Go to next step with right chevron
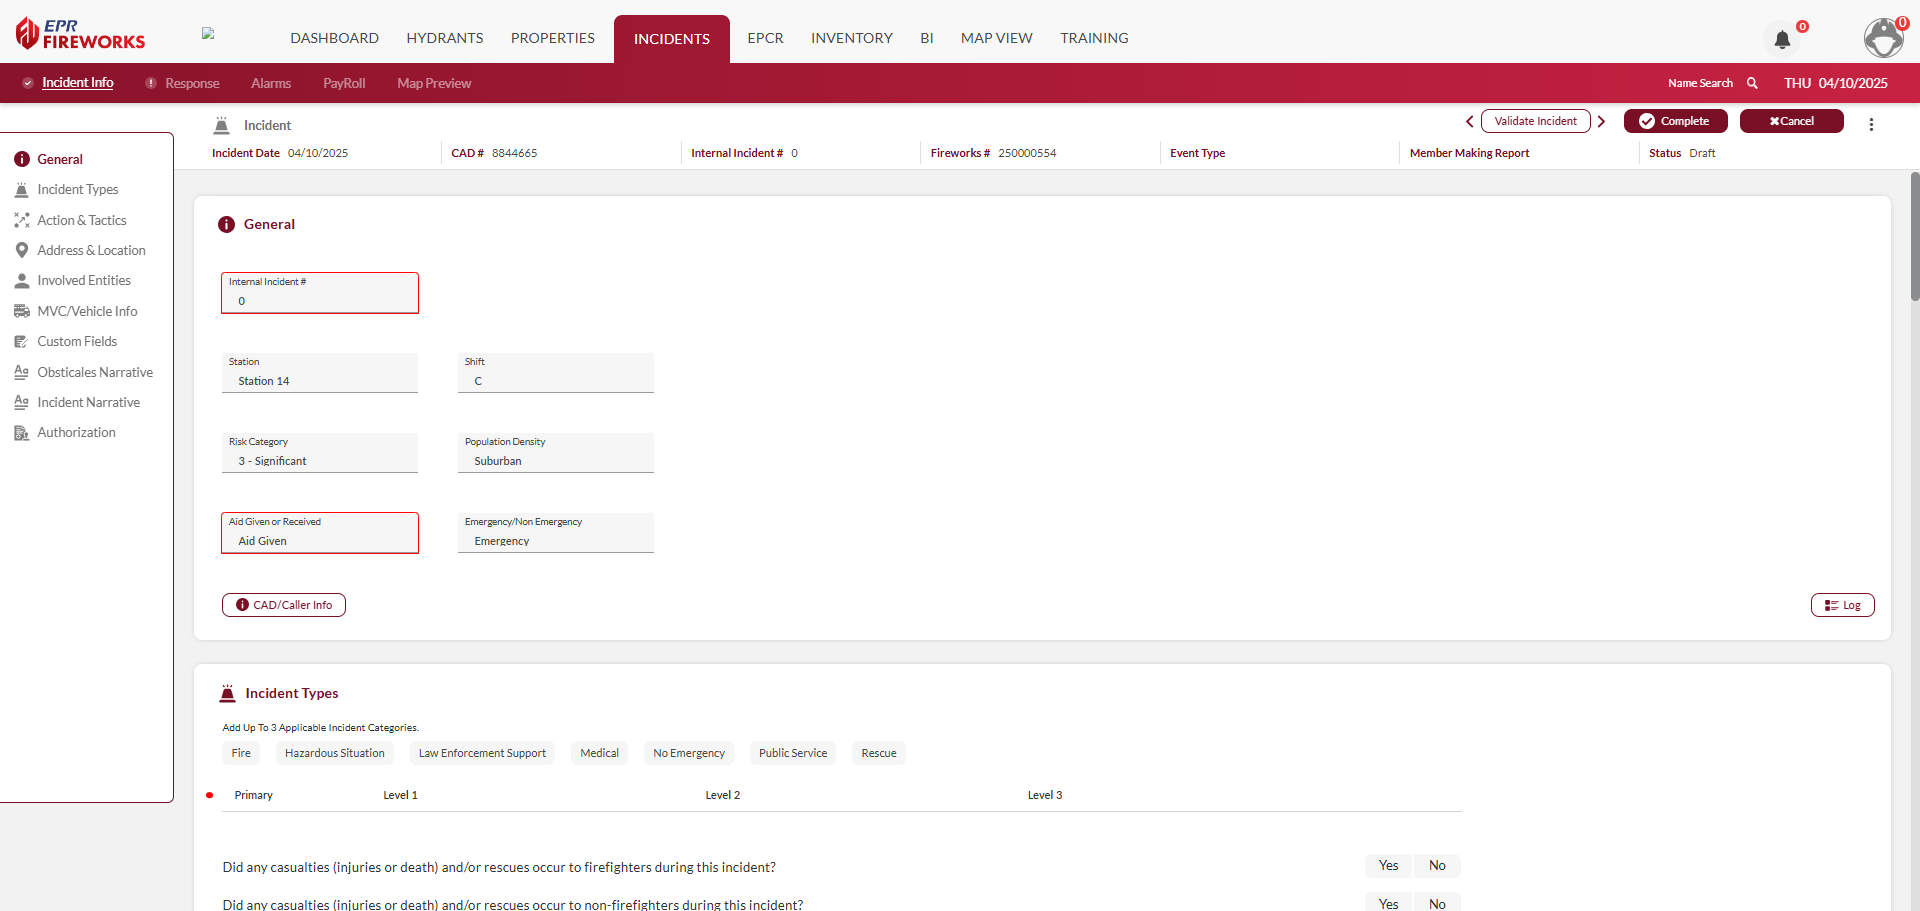Screen dimensions: 1920x911 pyautogui.click(x=1601, y=121)
